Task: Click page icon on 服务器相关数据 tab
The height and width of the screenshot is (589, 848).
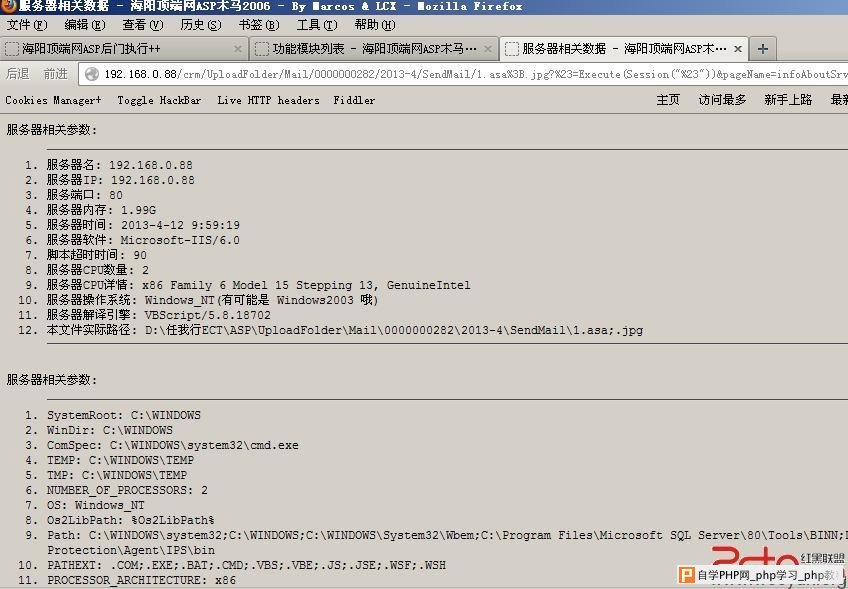Action: (x=512, y=49)
